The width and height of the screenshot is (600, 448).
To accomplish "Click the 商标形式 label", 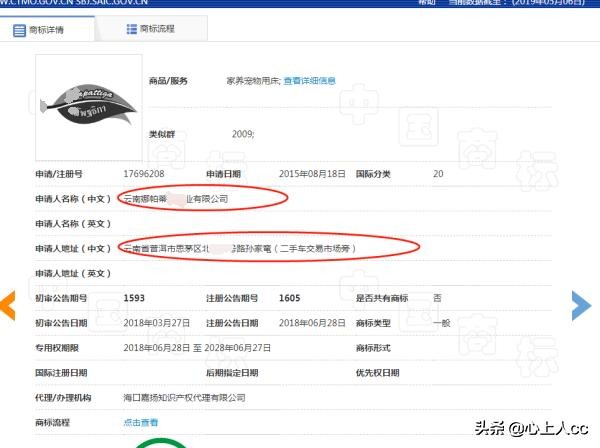I will (373, 348).
